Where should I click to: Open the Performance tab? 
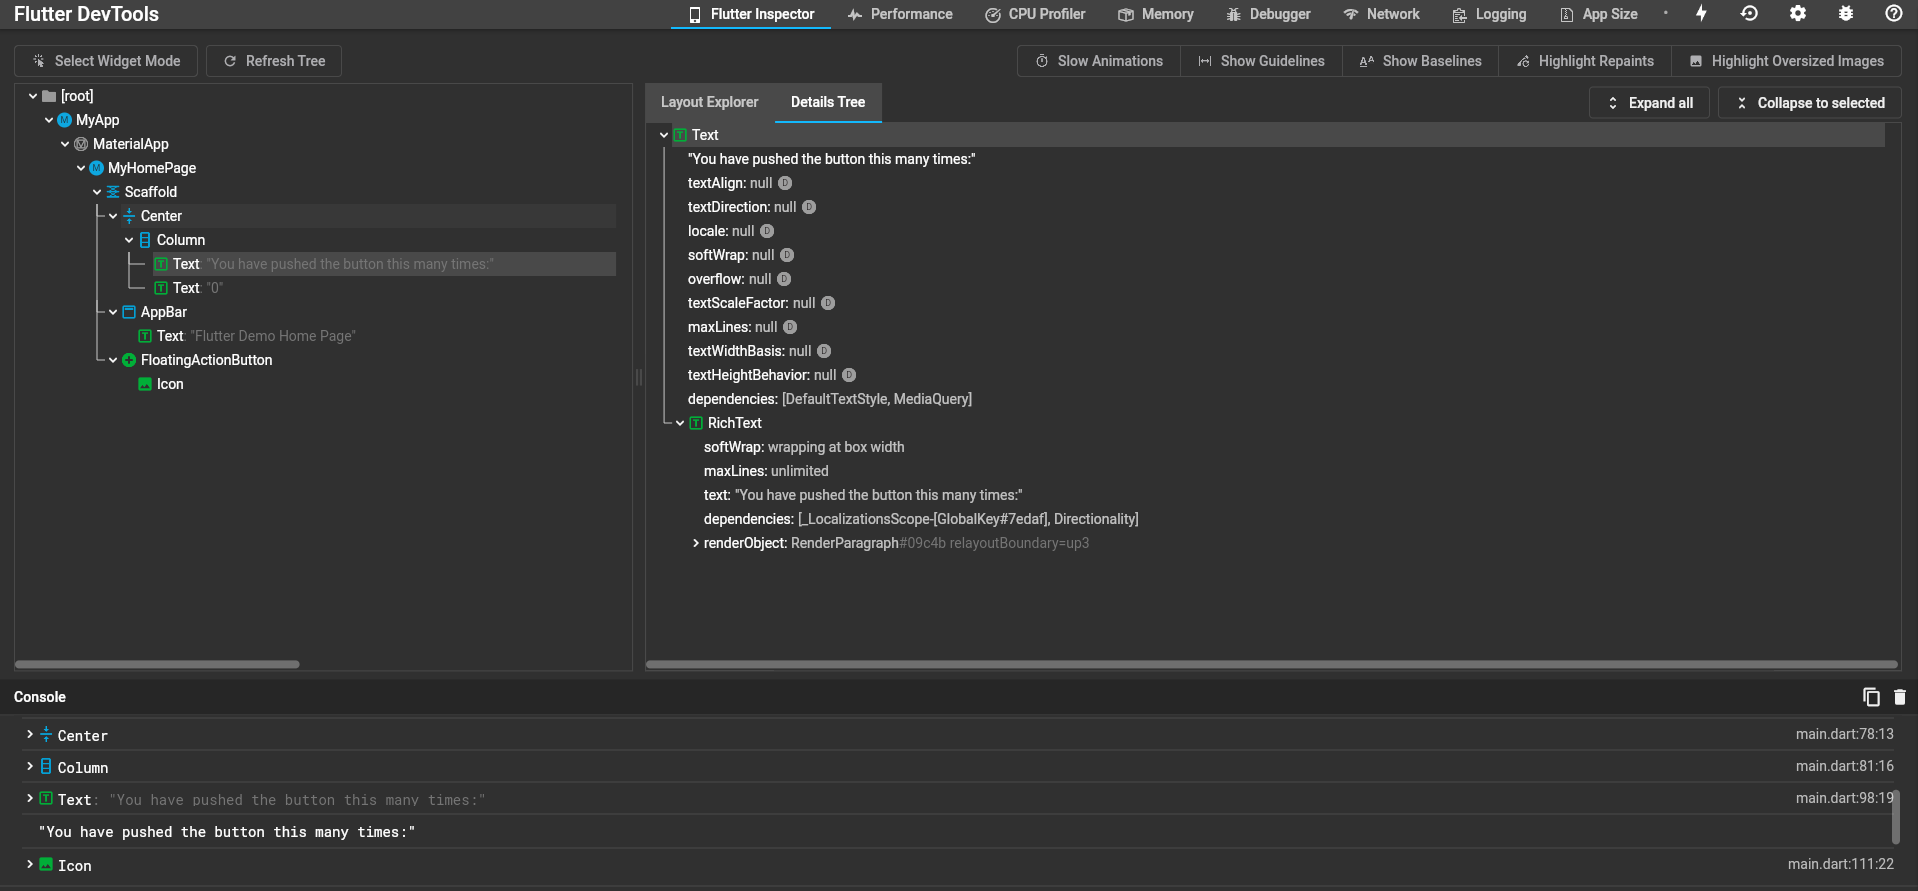pos(900,14)
